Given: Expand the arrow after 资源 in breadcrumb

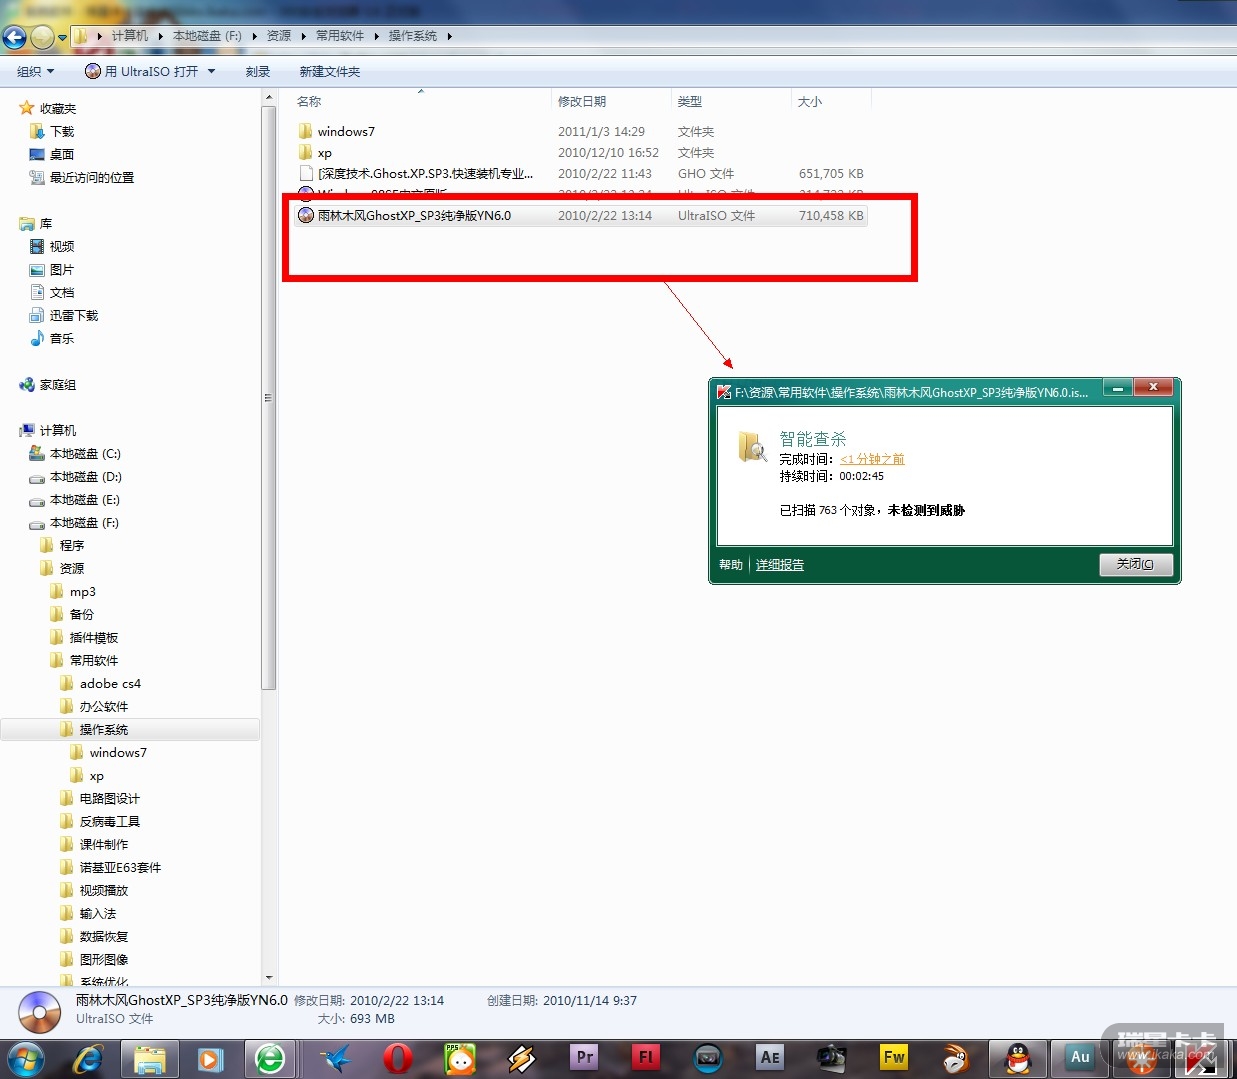Looking at the screenshot, I should [x=303, y=36].
